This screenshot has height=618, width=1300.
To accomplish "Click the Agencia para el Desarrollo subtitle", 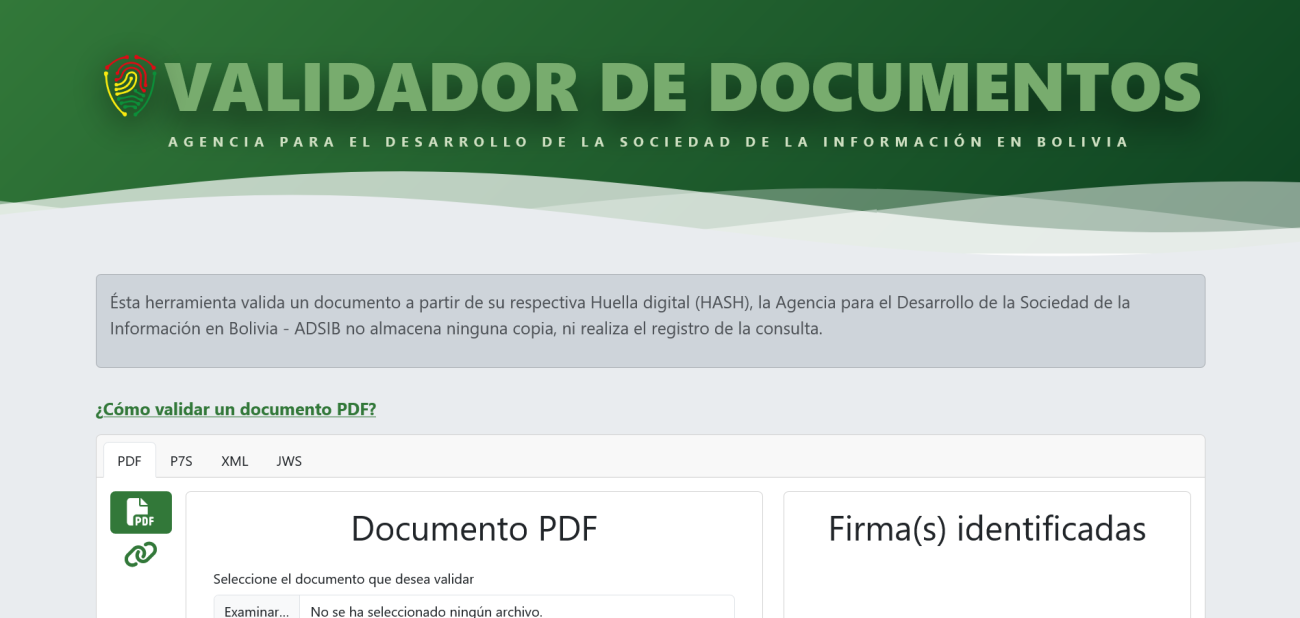I will point(649,142).
